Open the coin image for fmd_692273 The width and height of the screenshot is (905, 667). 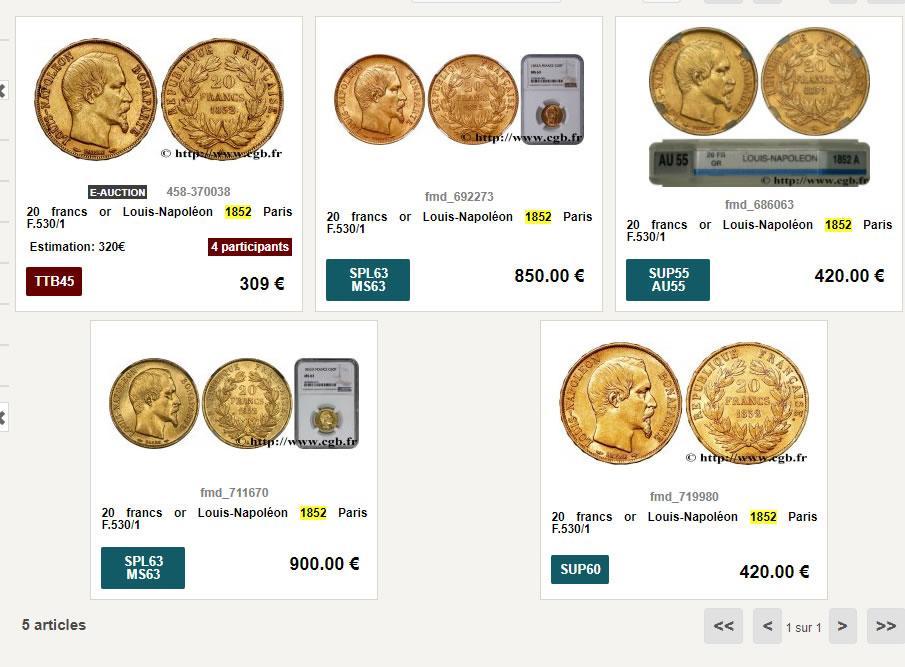(x=458, y=100)
